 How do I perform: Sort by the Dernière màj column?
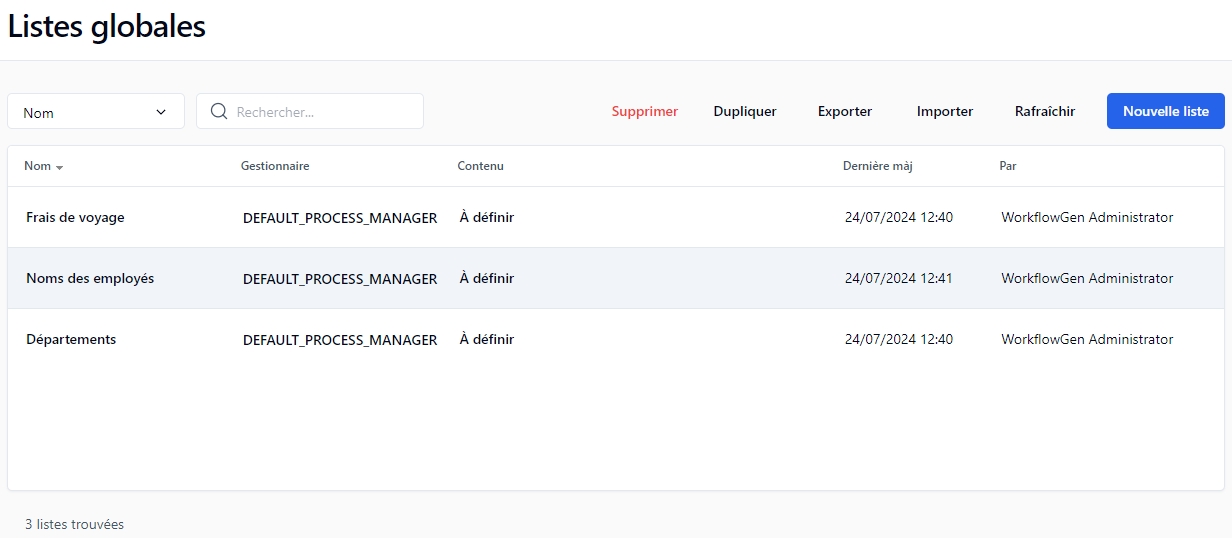pos(878,166)
